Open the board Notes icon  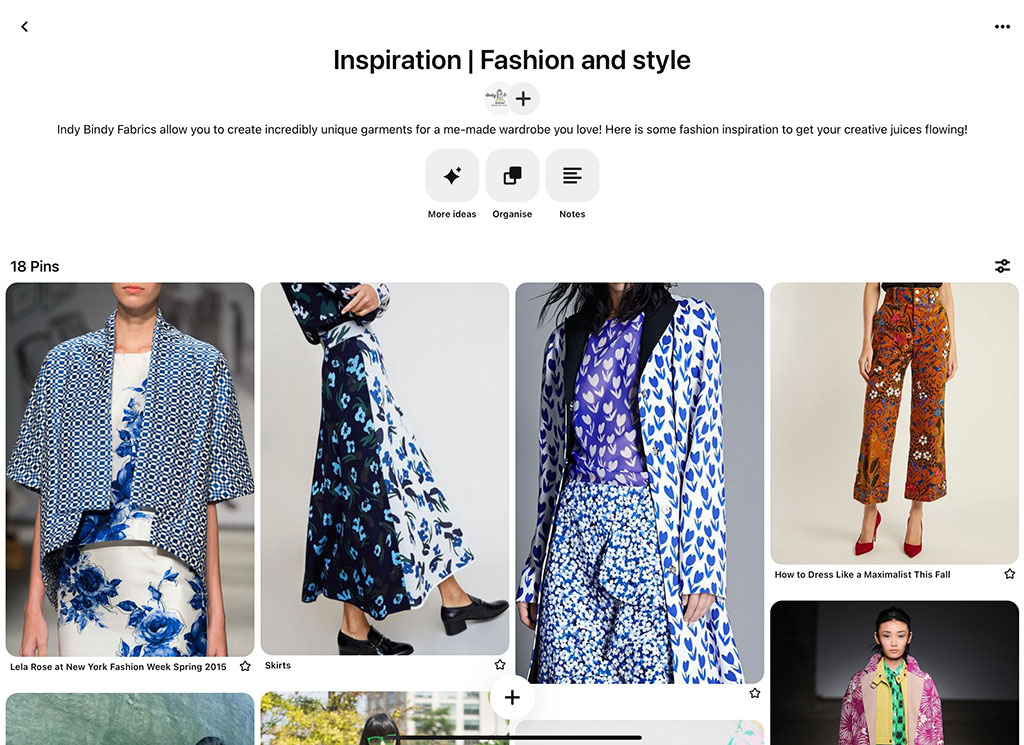coord(572,176)
